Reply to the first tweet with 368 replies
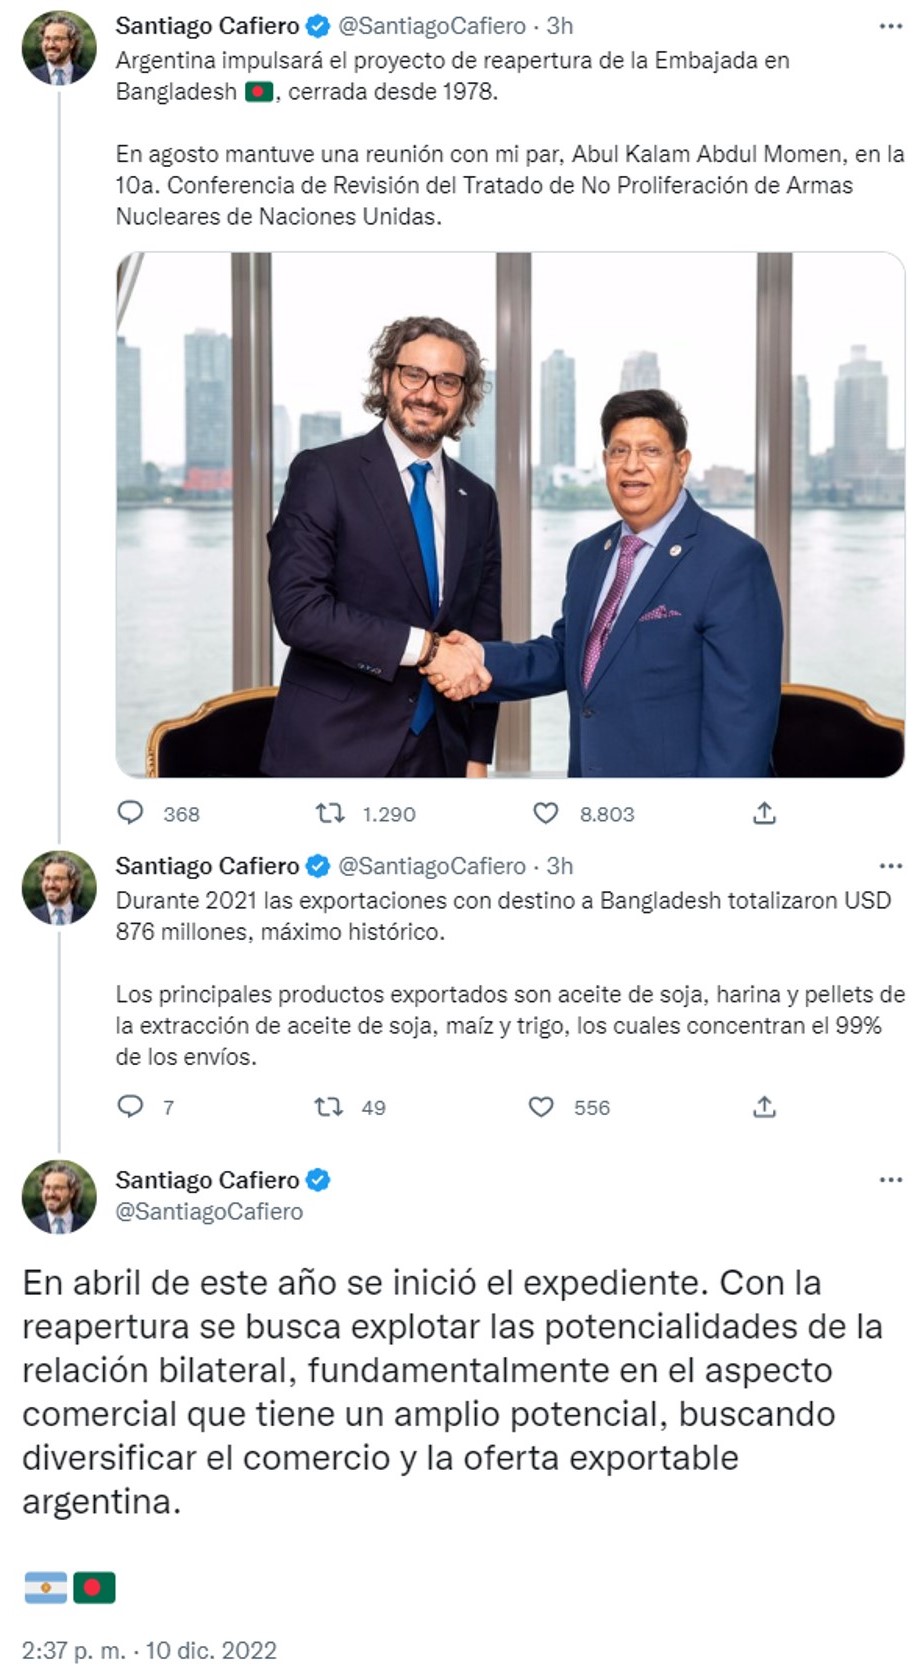Screen dimensions: 922x1676 point(131,813)
